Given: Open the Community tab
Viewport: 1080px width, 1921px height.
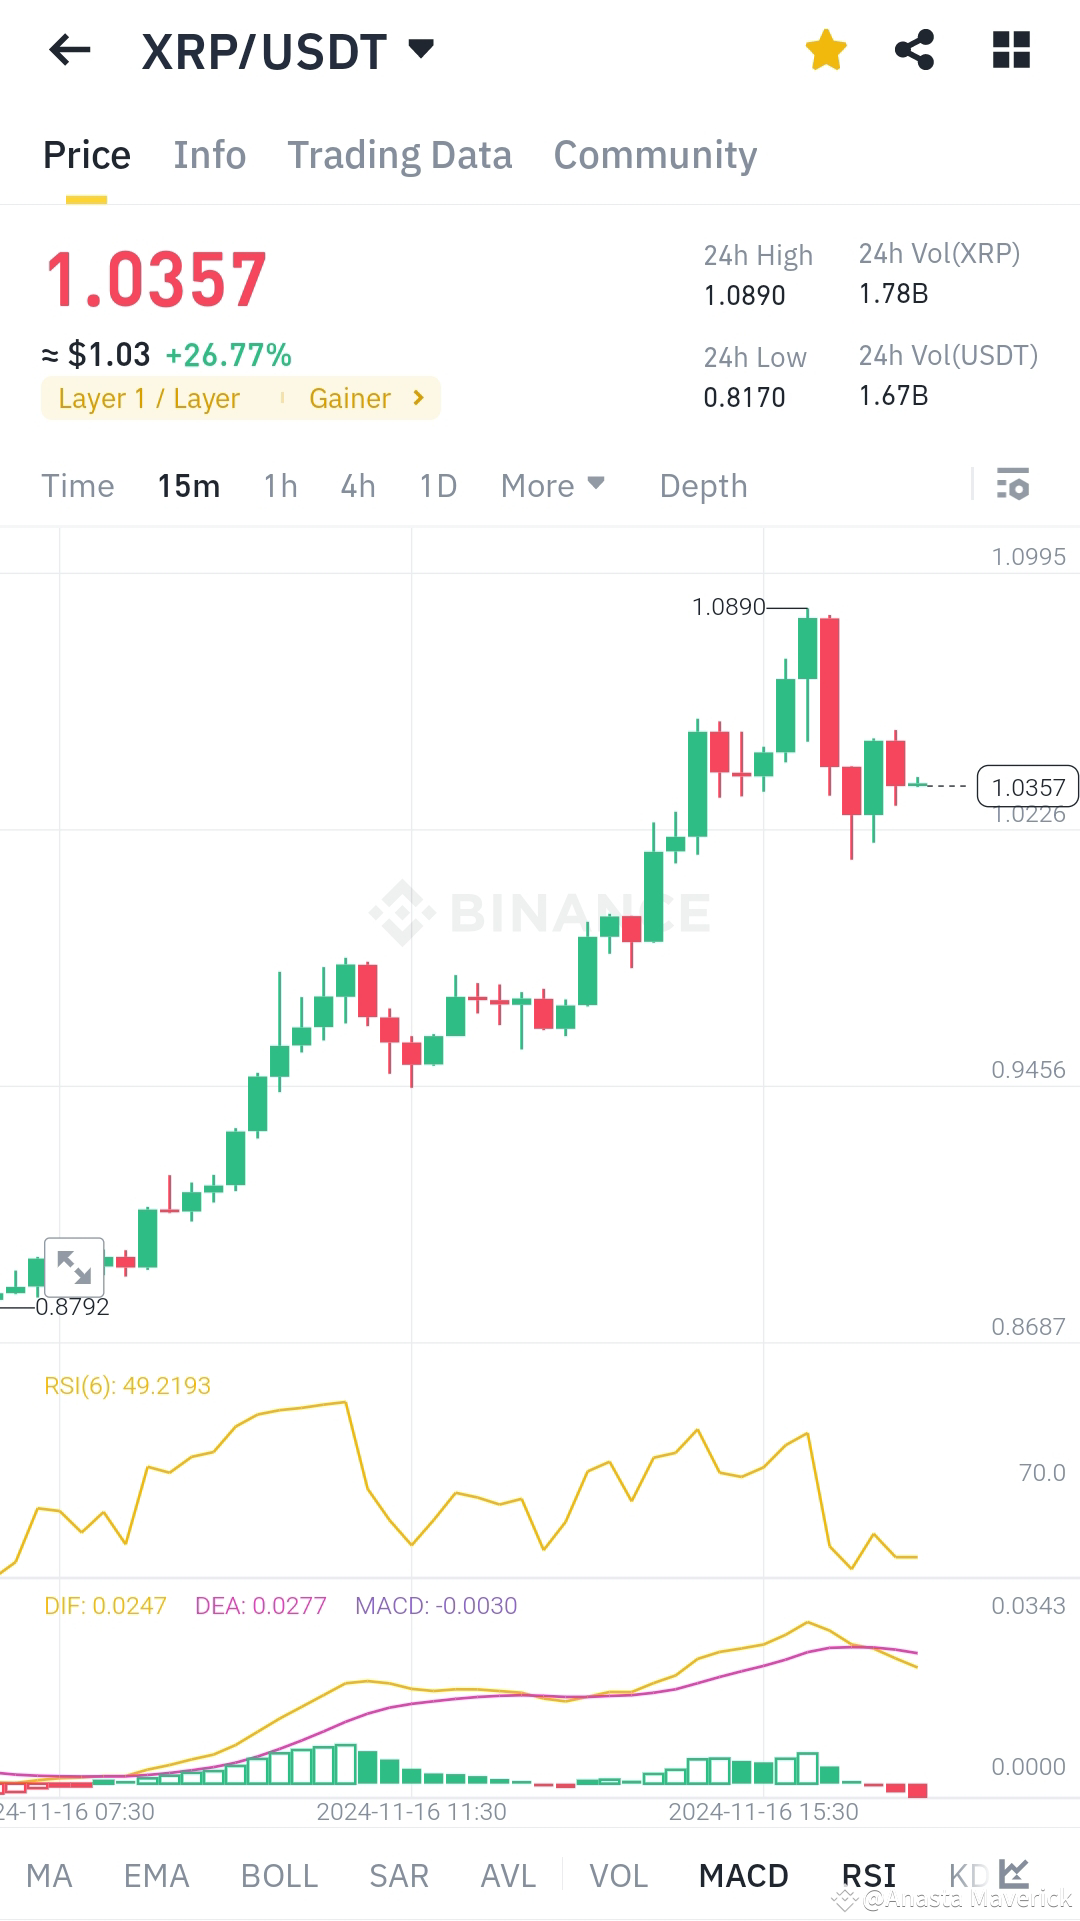Looking at the screenshot, I should [x=654, y=155].
